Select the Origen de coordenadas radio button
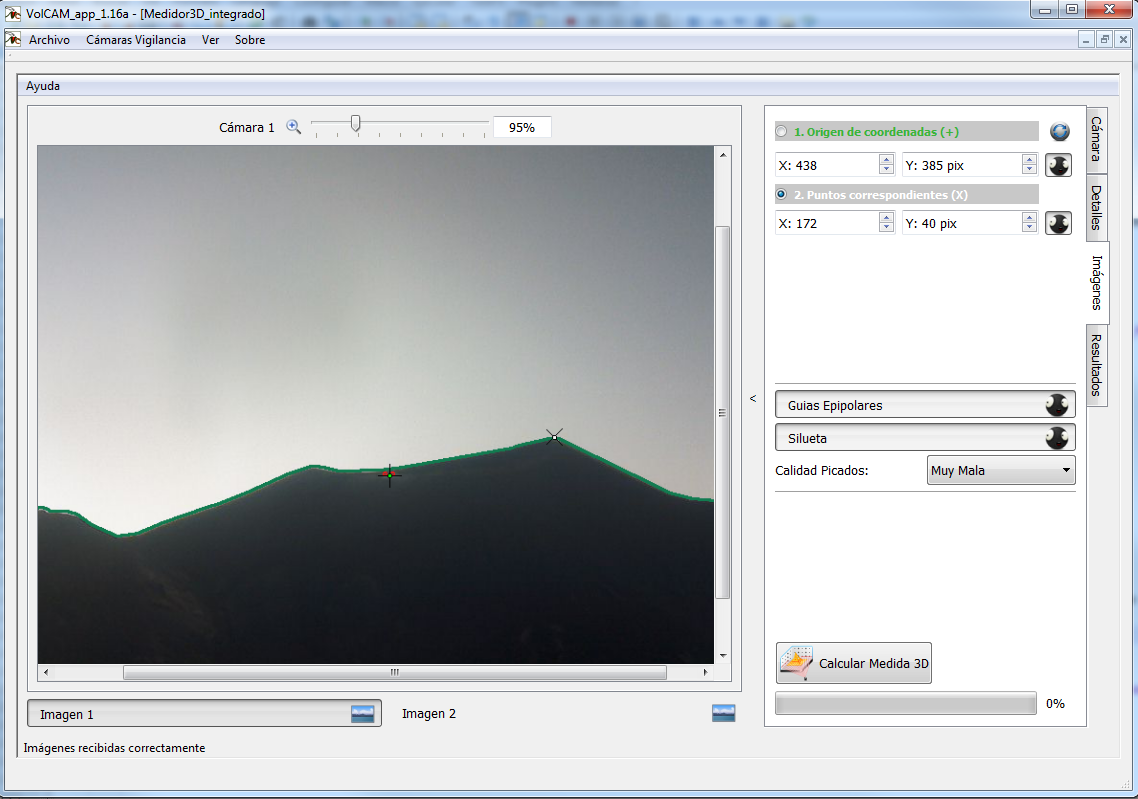Screen dimensions: 1138x799 781,131
